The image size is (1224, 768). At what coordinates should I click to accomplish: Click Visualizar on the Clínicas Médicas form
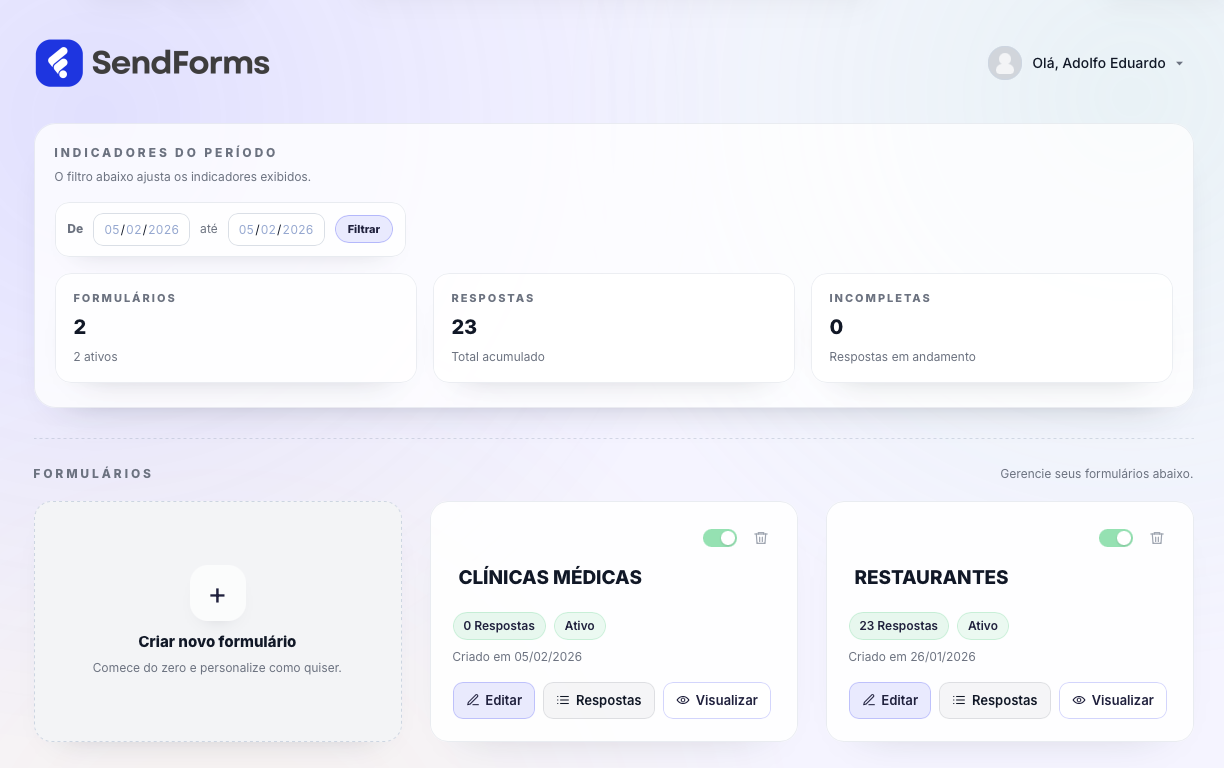pyautogui.click(x=717, y=700)
